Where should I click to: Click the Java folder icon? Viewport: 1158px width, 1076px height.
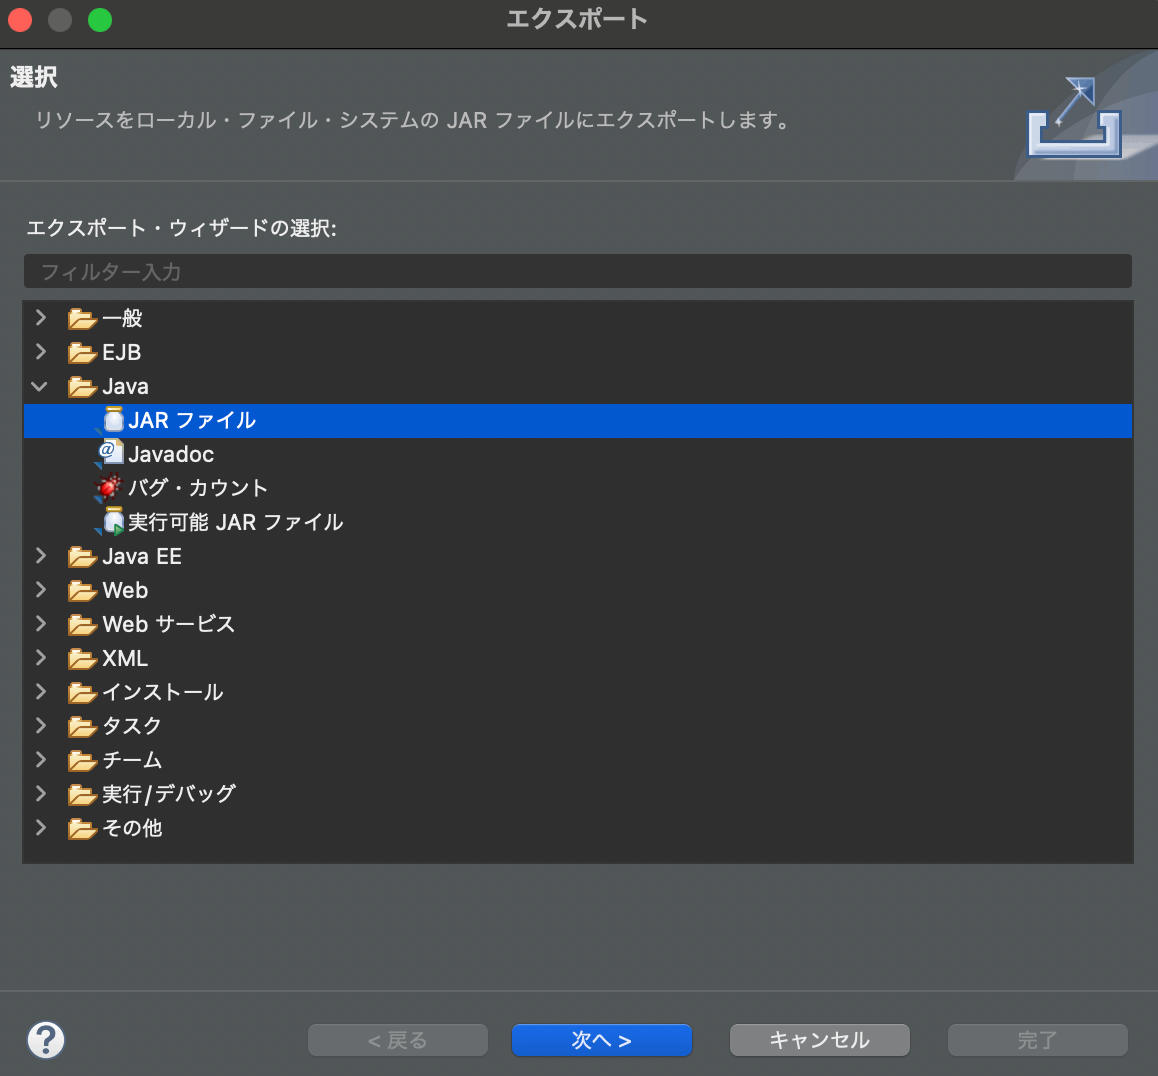82,387
